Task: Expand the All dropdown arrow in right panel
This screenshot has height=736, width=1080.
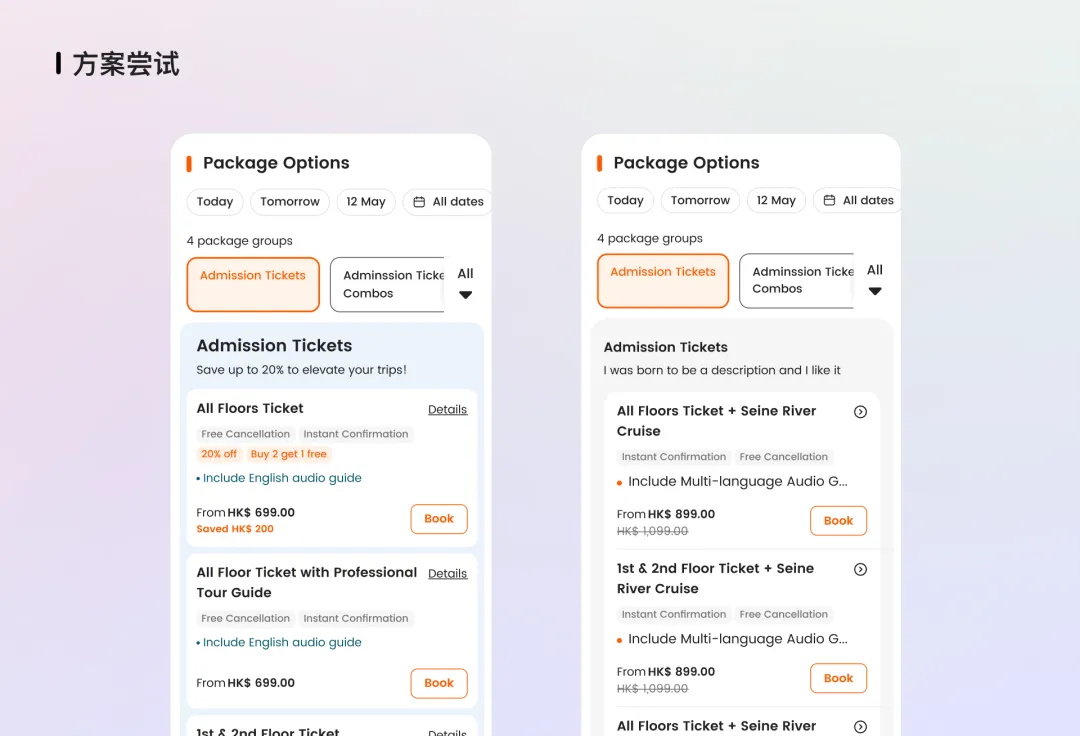Action: click(x=875, y=291)
